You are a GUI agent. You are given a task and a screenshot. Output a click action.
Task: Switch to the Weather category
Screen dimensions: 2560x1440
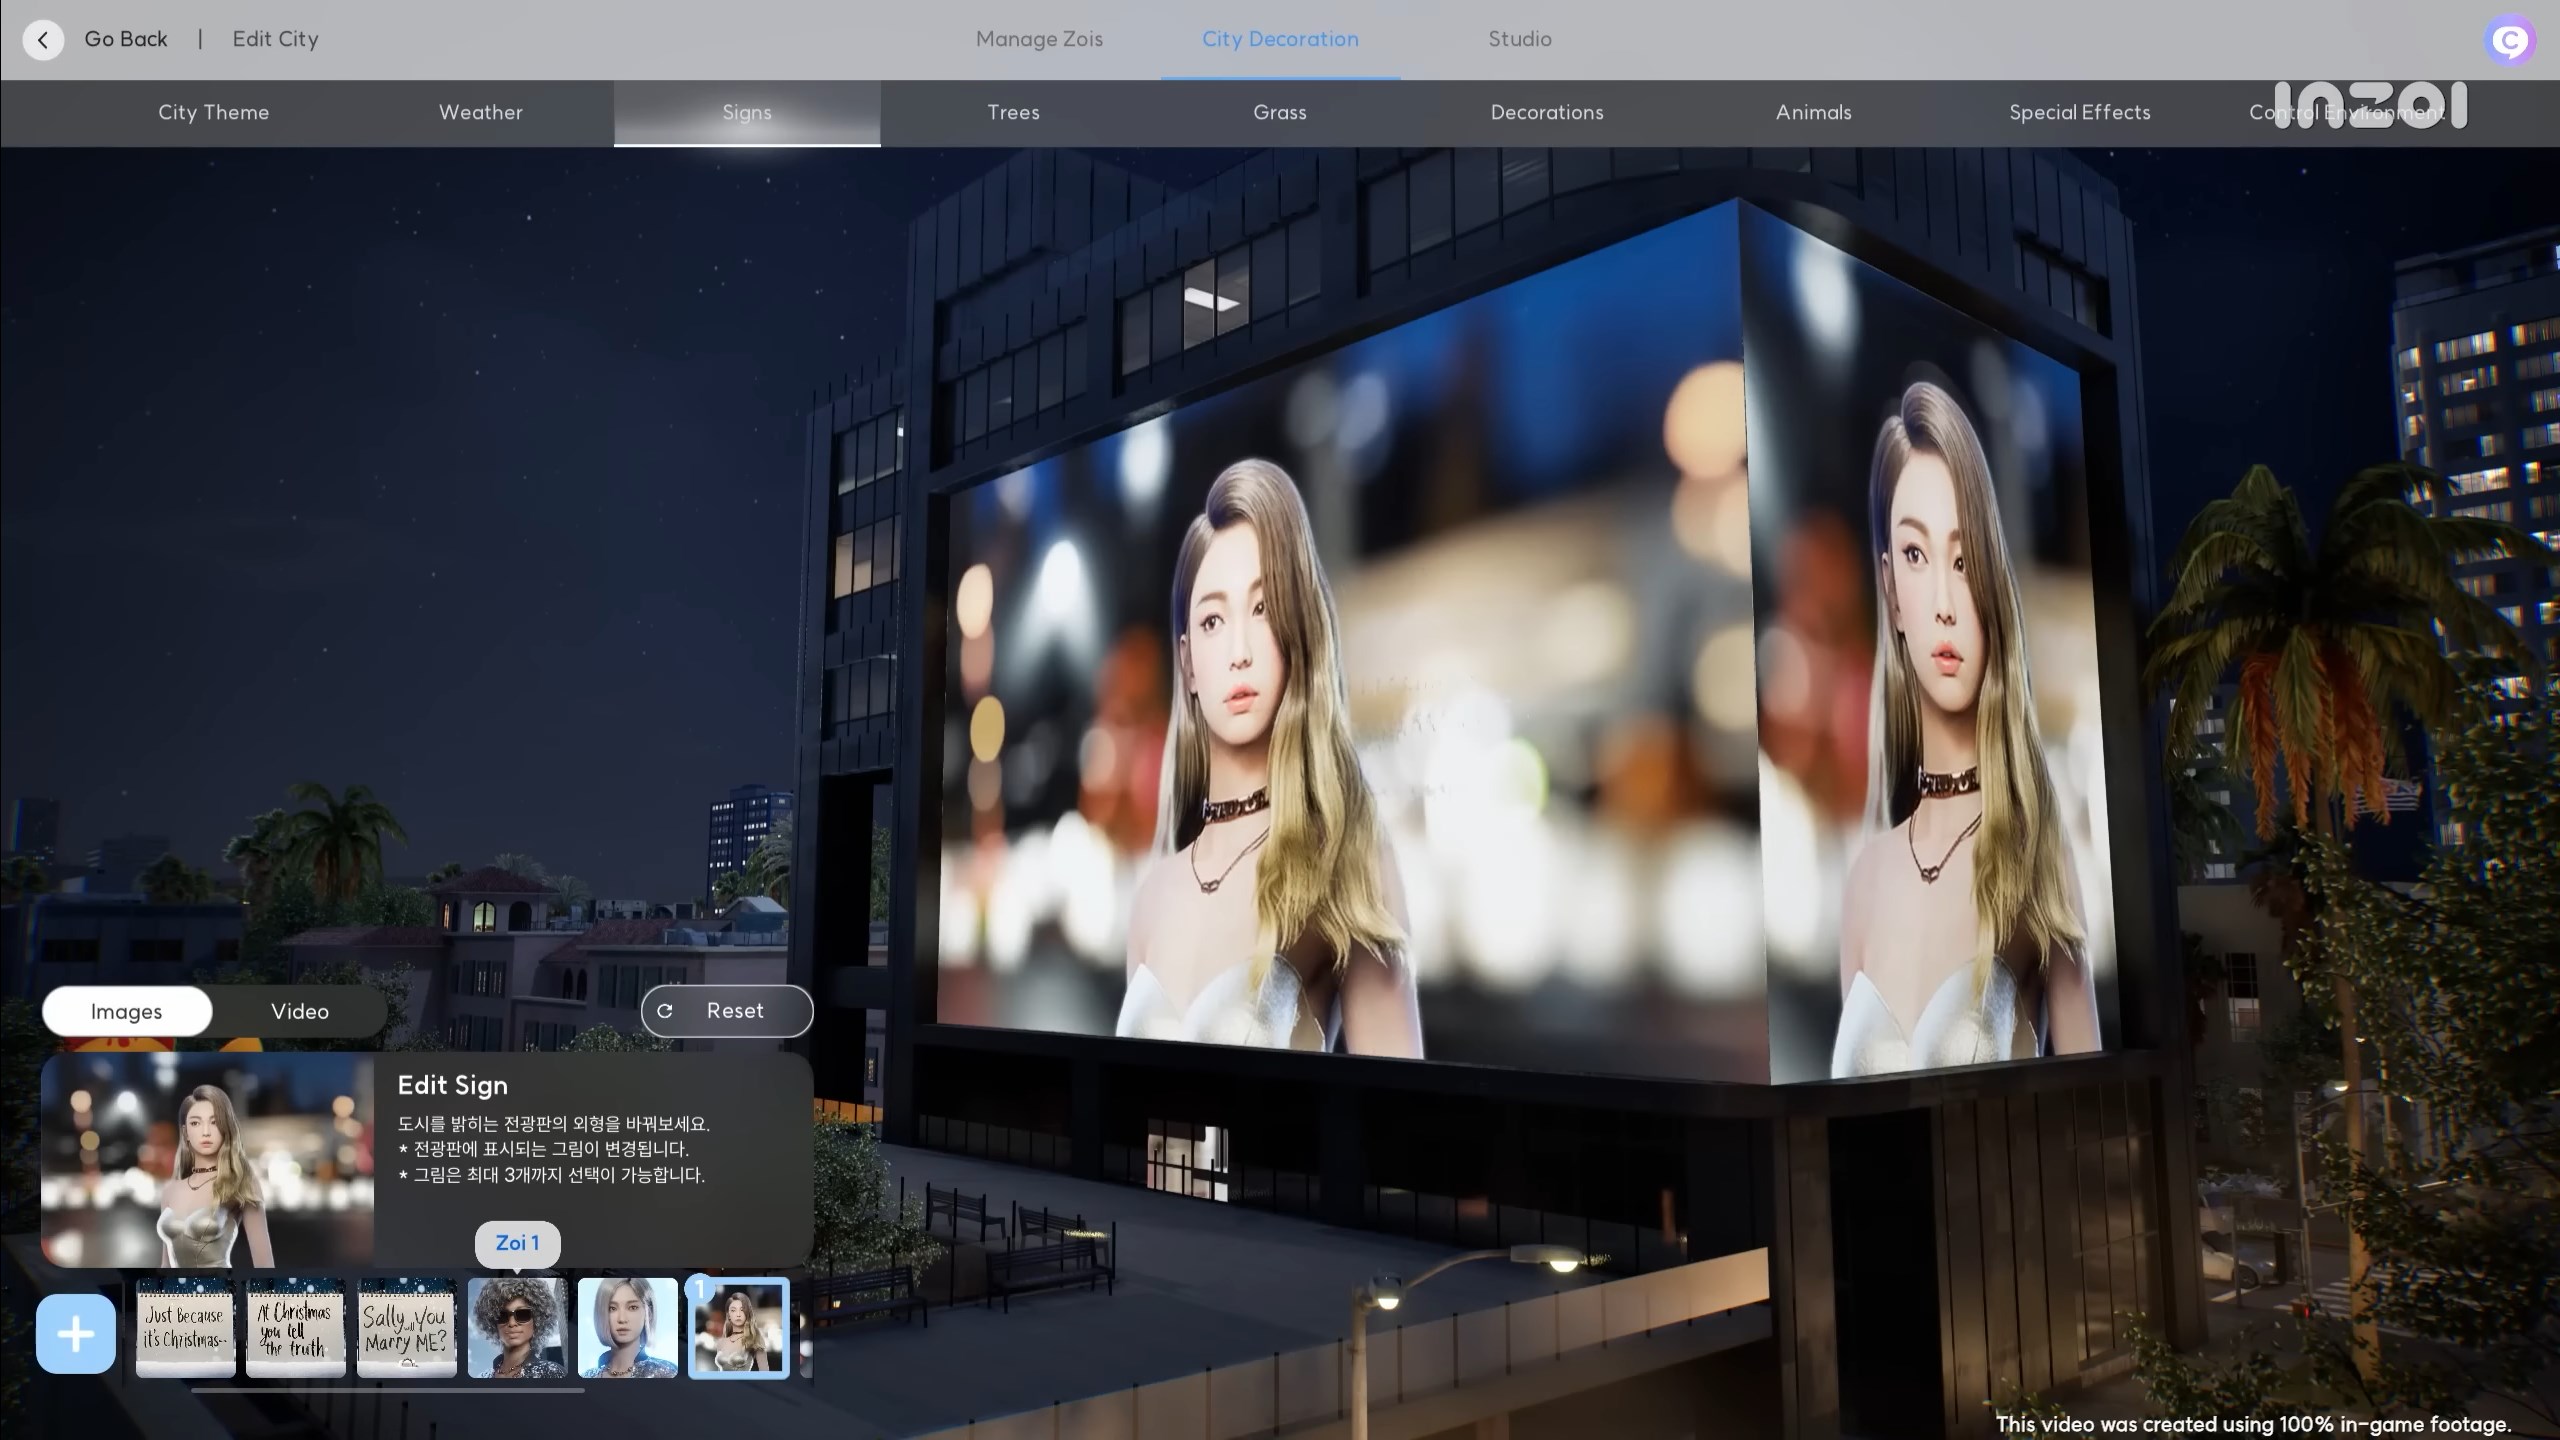click(481, 112)
